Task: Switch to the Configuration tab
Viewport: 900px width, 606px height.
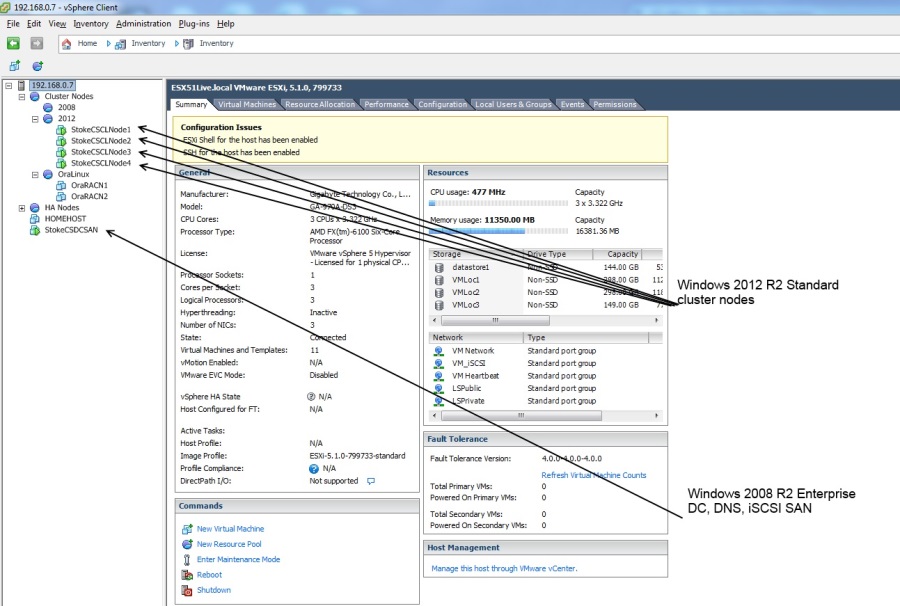Action: [x=442, y=104]
